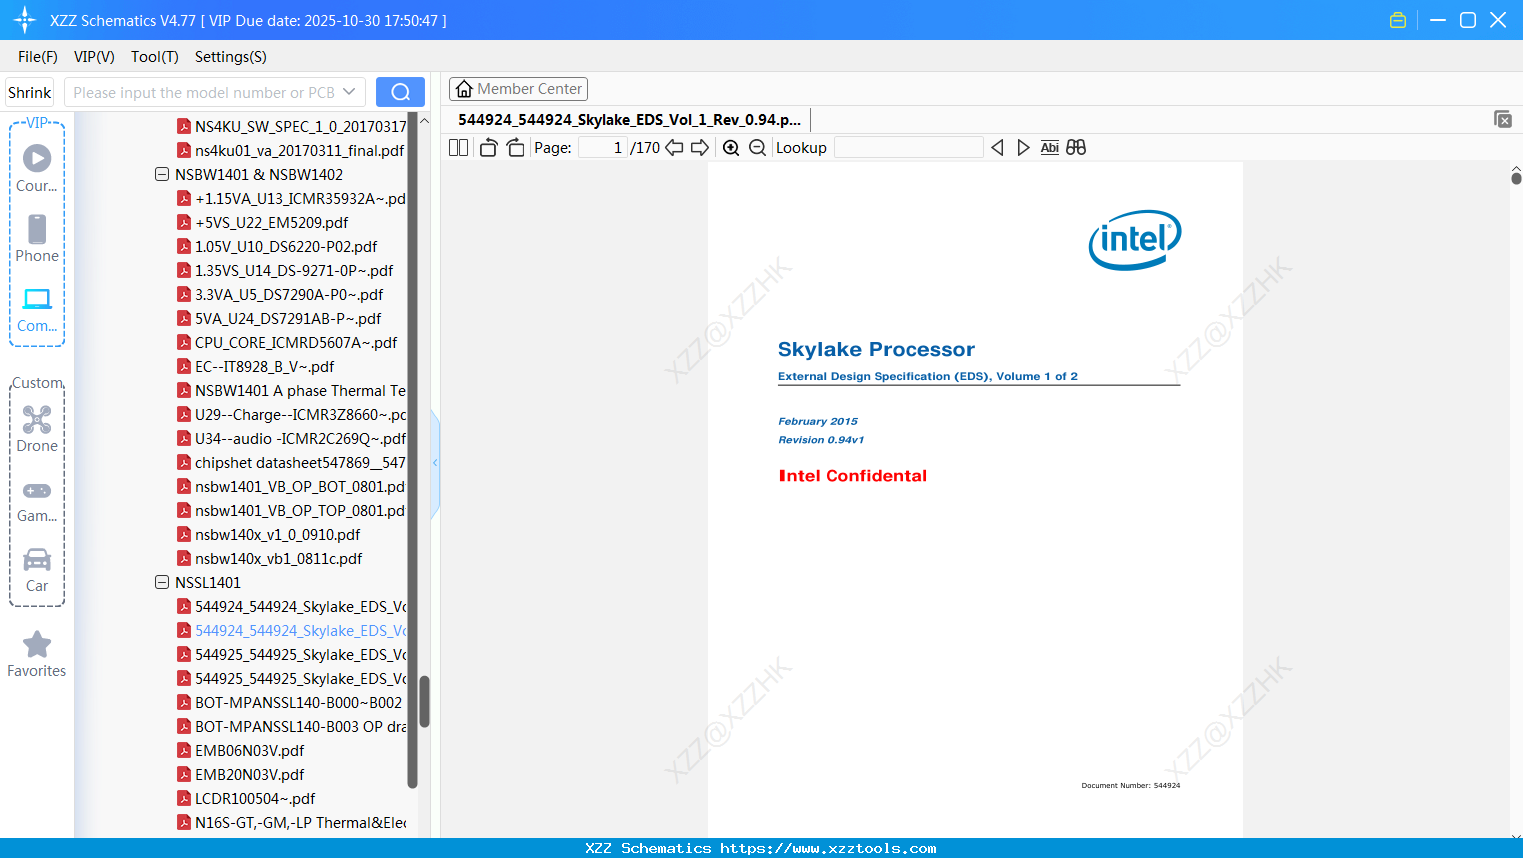The height and width of the screenshot is (858, 1523).
Task: Collapse the file tree side handle
Action: click(x=435, y=463)
